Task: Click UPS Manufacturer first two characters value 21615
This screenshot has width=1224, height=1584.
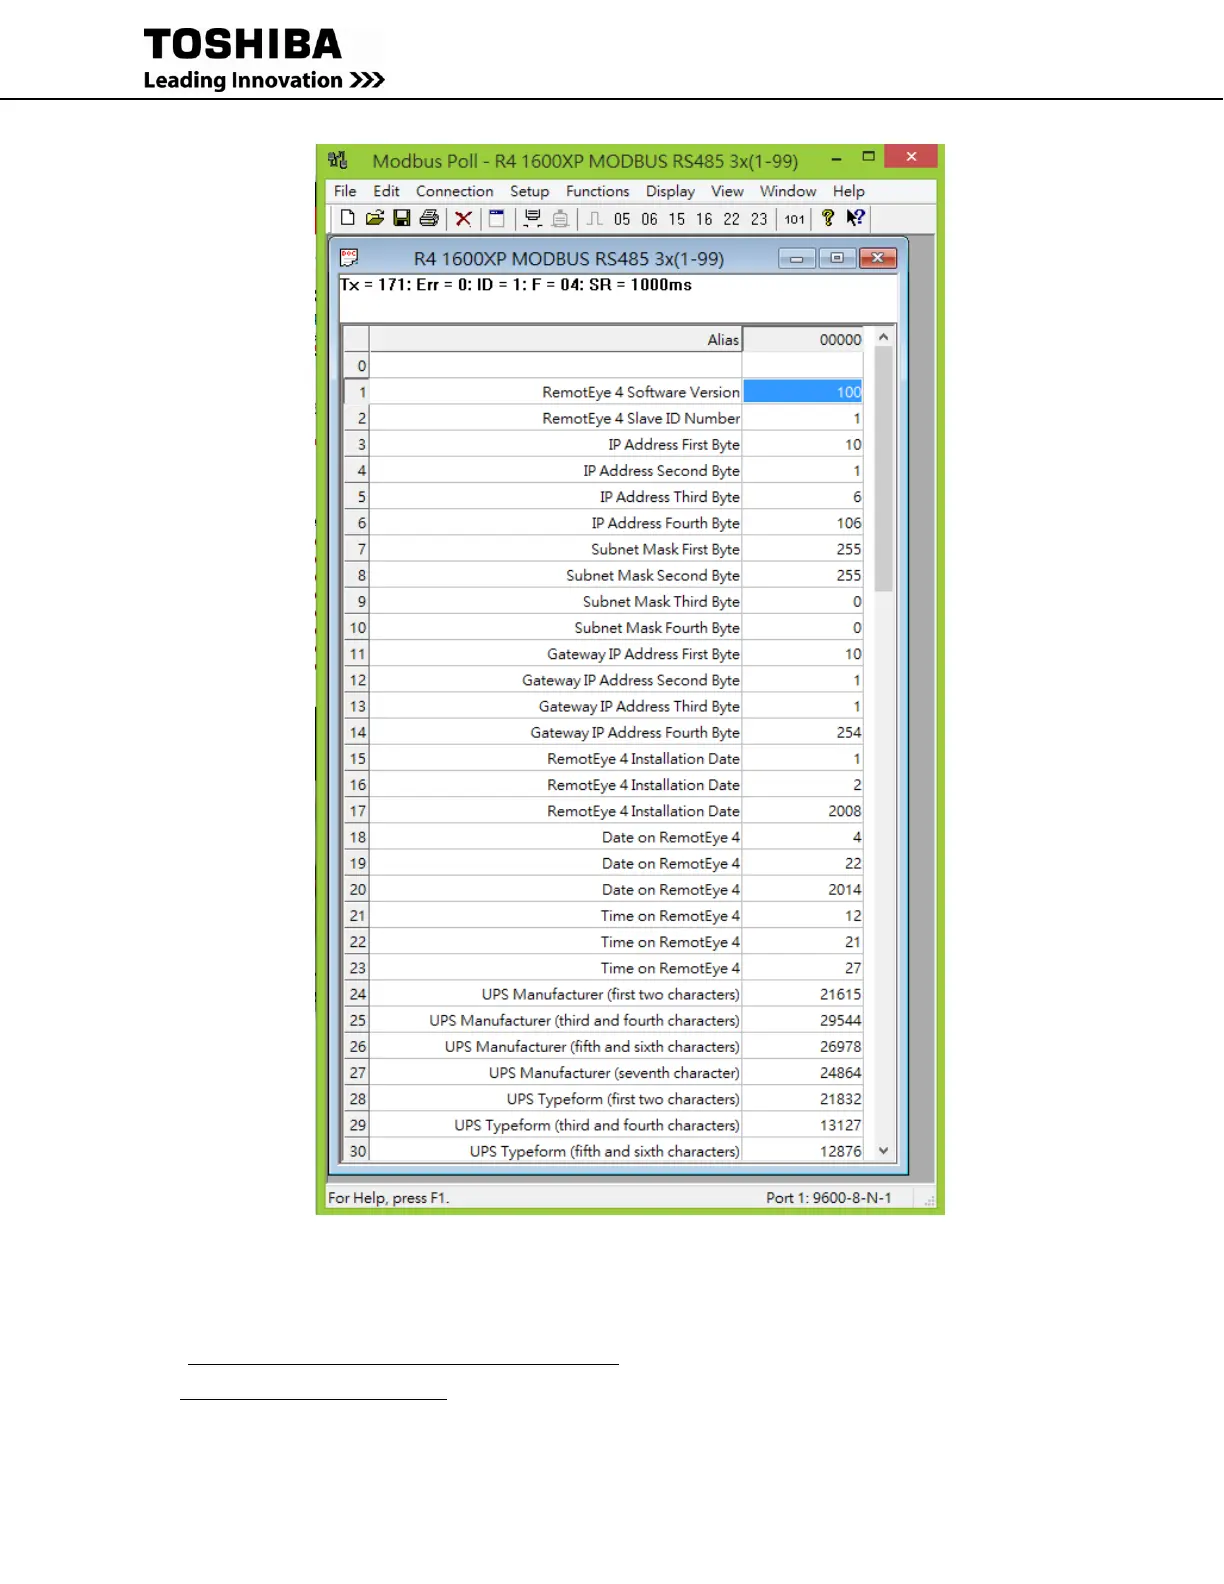Action: [803, 994]
